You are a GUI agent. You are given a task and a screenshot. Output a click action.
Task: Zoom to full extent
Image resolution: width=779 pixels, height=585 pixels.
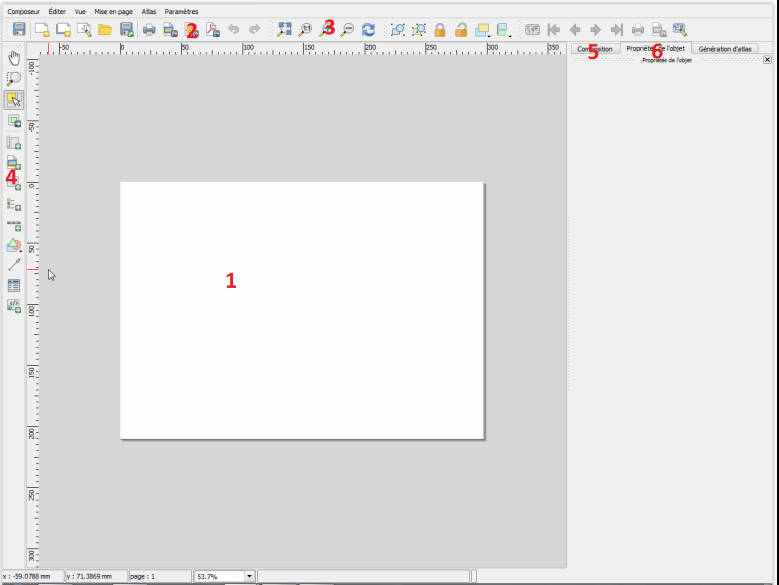284,29
